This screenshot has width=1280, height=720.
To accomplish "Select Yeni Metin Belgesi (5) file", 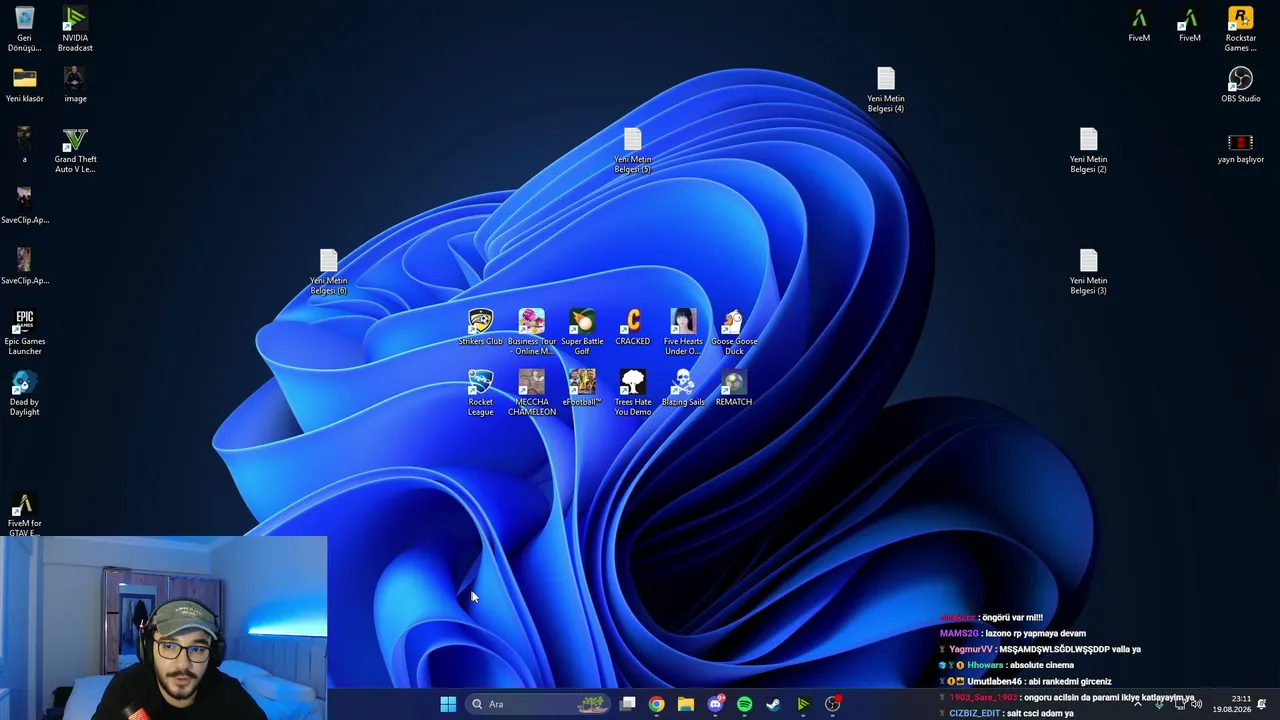I will (632, 151).
